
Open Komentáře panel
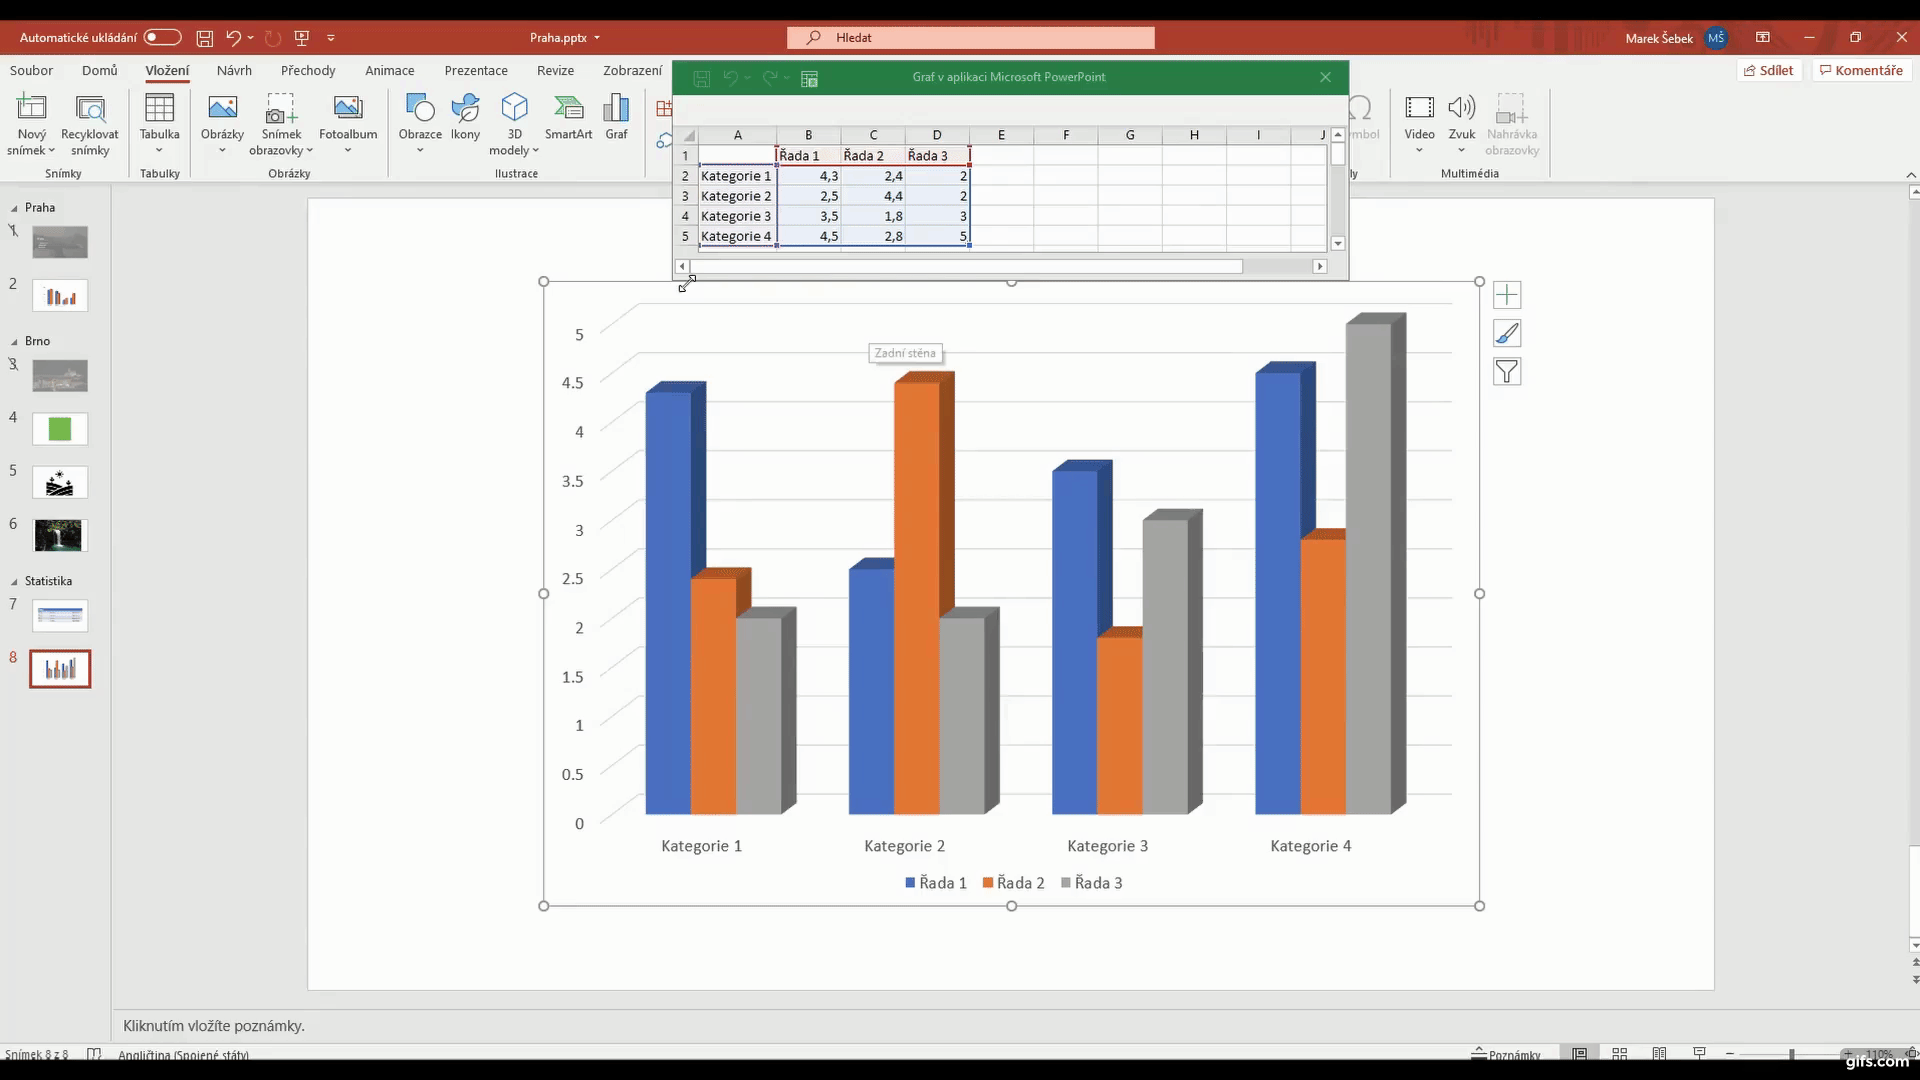coord(1861,69)
